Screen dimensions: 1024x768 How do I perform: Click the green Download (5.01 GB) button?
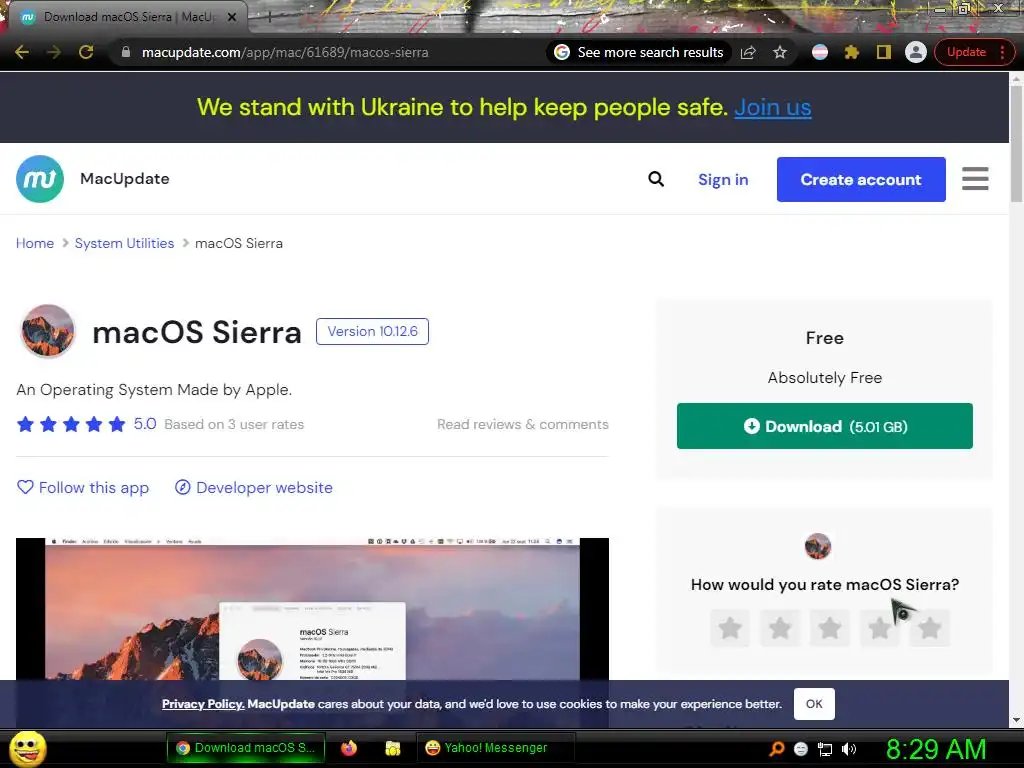pos(824,426)
